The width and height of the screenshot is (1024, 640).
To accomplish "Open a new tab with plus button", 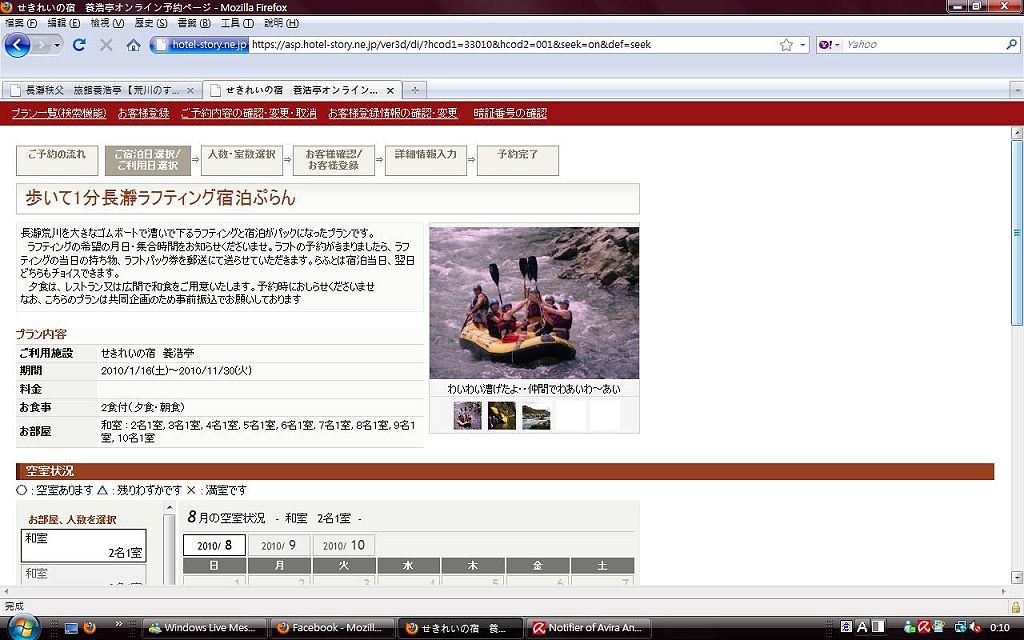I will [415, 90].
